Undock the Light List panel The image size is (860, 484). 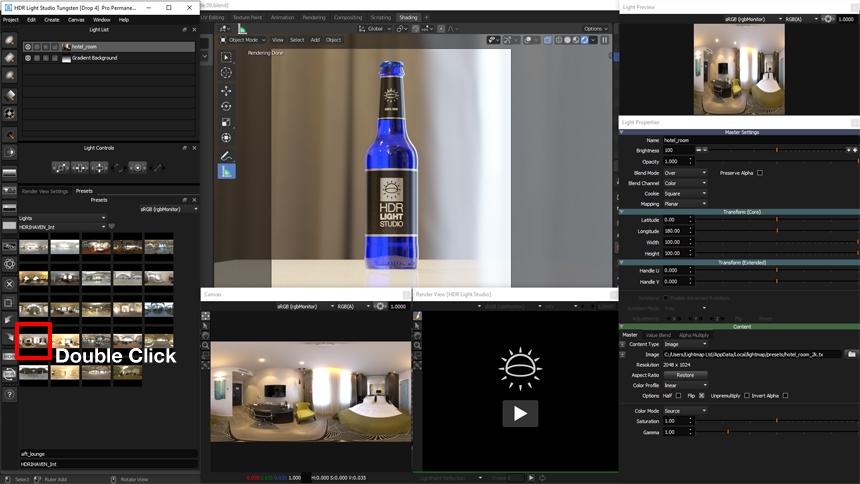185,30
